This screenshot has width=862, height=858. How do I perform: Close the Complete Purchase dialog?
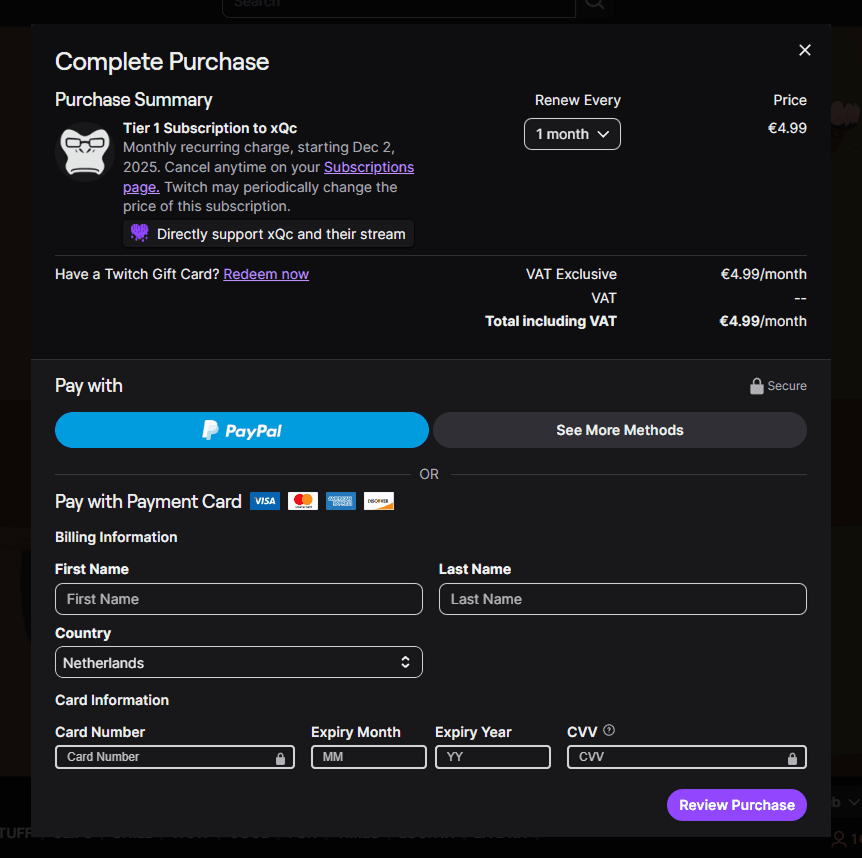(x=805, y=50)
